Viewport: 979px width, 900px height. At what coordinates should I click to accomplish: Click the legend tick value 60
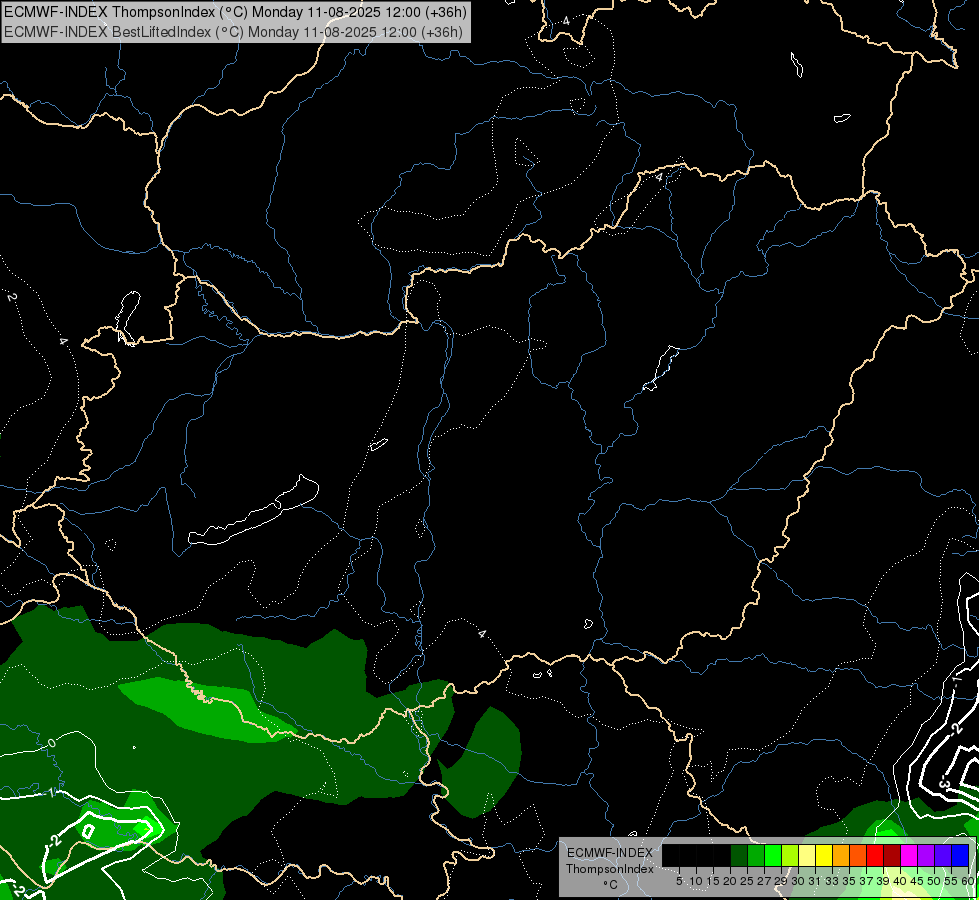[968, 881]
